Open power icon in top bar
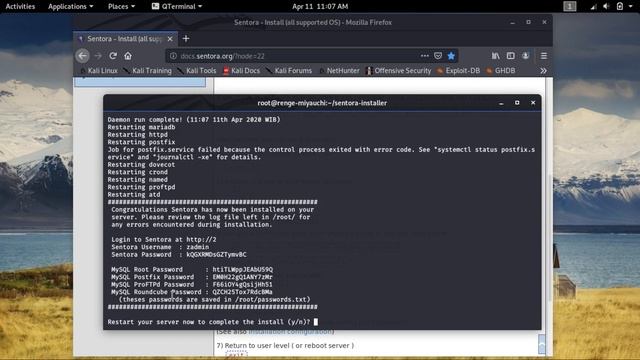The width and height of the screenshot is (640, 360). pyautogui.click(x=620, y=6)
